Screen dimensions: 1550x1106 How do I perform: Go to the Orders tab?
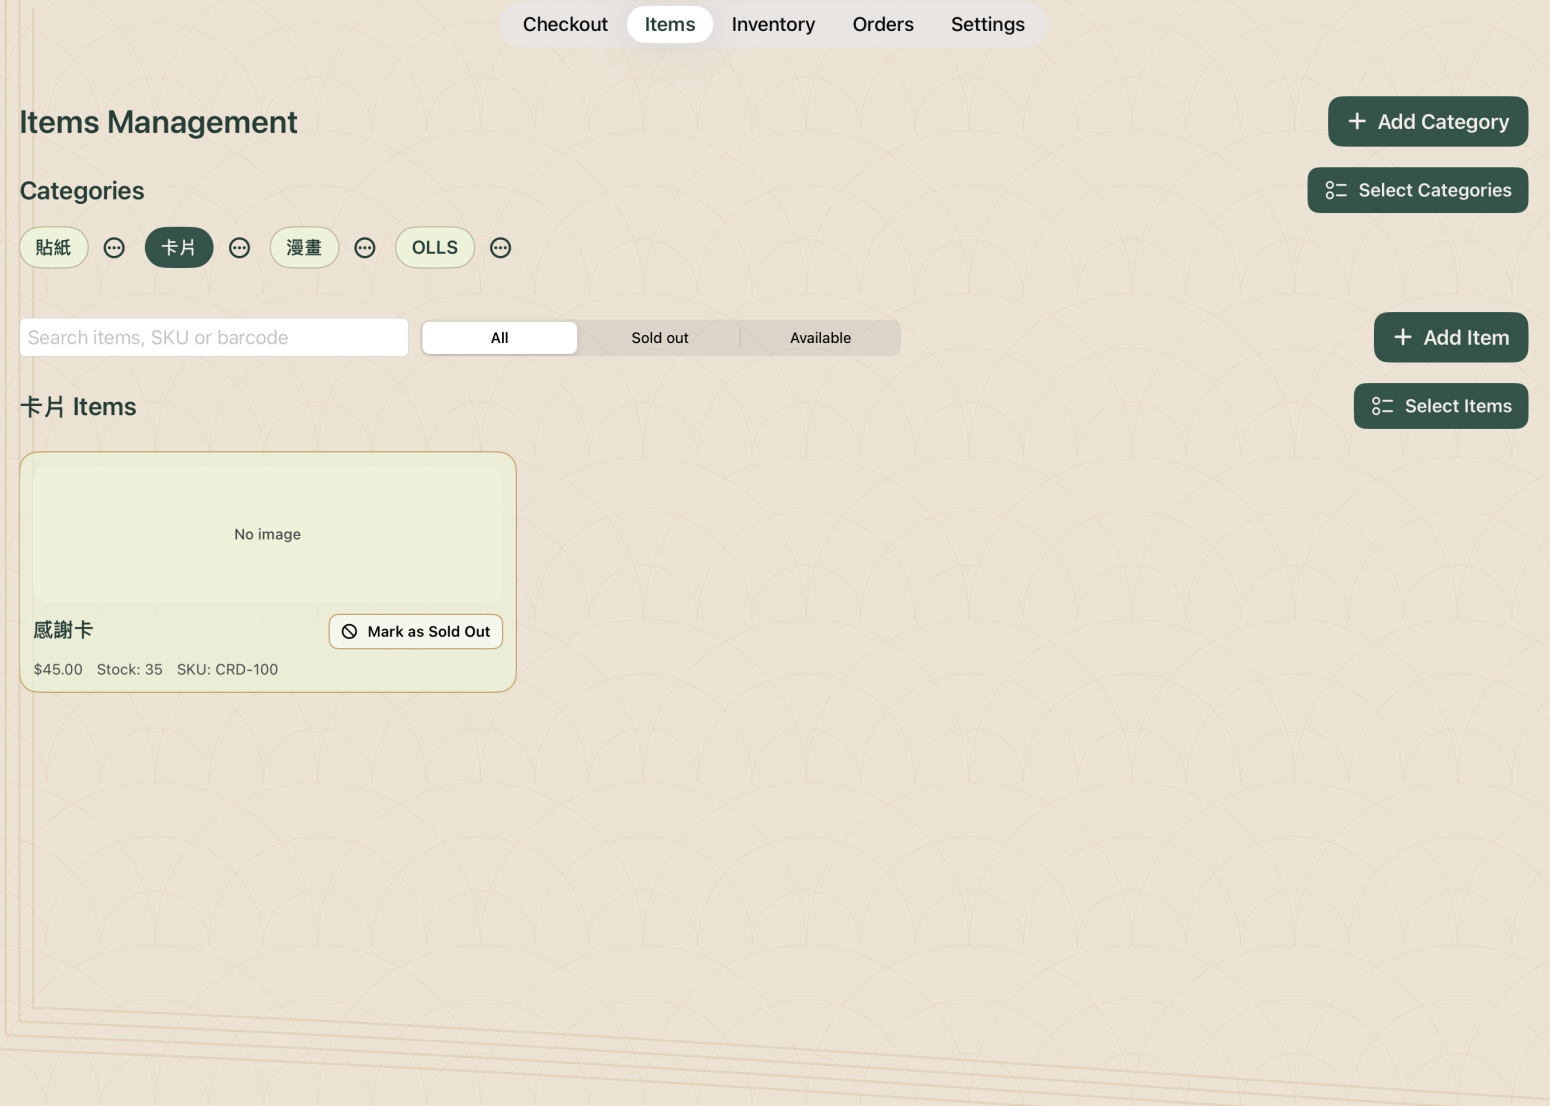(883, 24)
